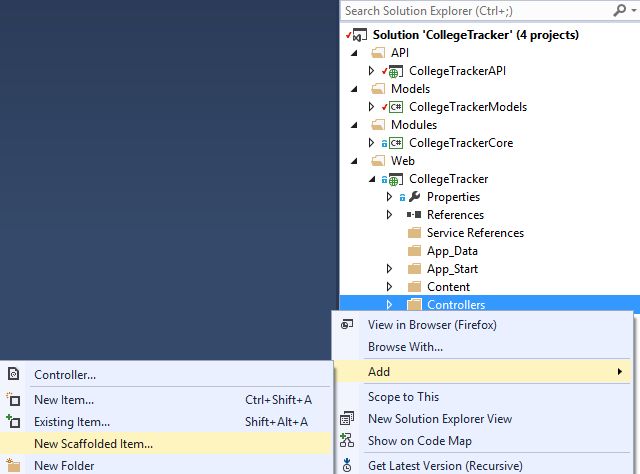
Task: Select the Solution 'CollegeTracker' root node
Action: pyautogui.click(x=476, y=35)
